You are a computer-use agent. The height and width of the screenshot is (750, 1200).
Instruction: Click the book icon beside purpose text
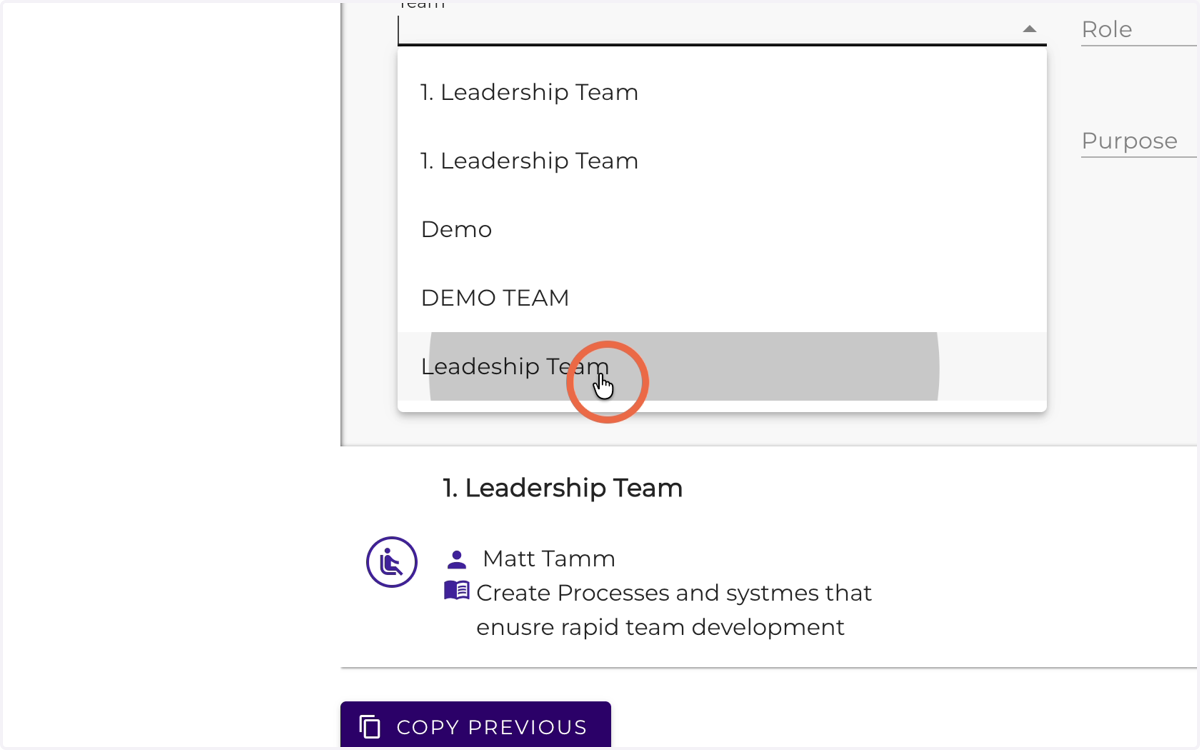(x=457, y=591)
